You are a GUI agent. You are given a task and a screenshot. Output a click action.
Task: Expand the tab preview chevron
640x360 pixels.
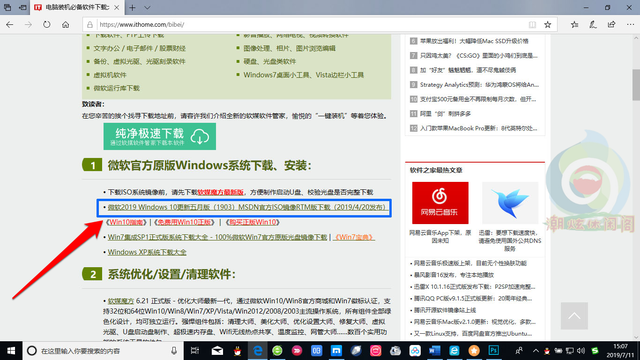147,7
